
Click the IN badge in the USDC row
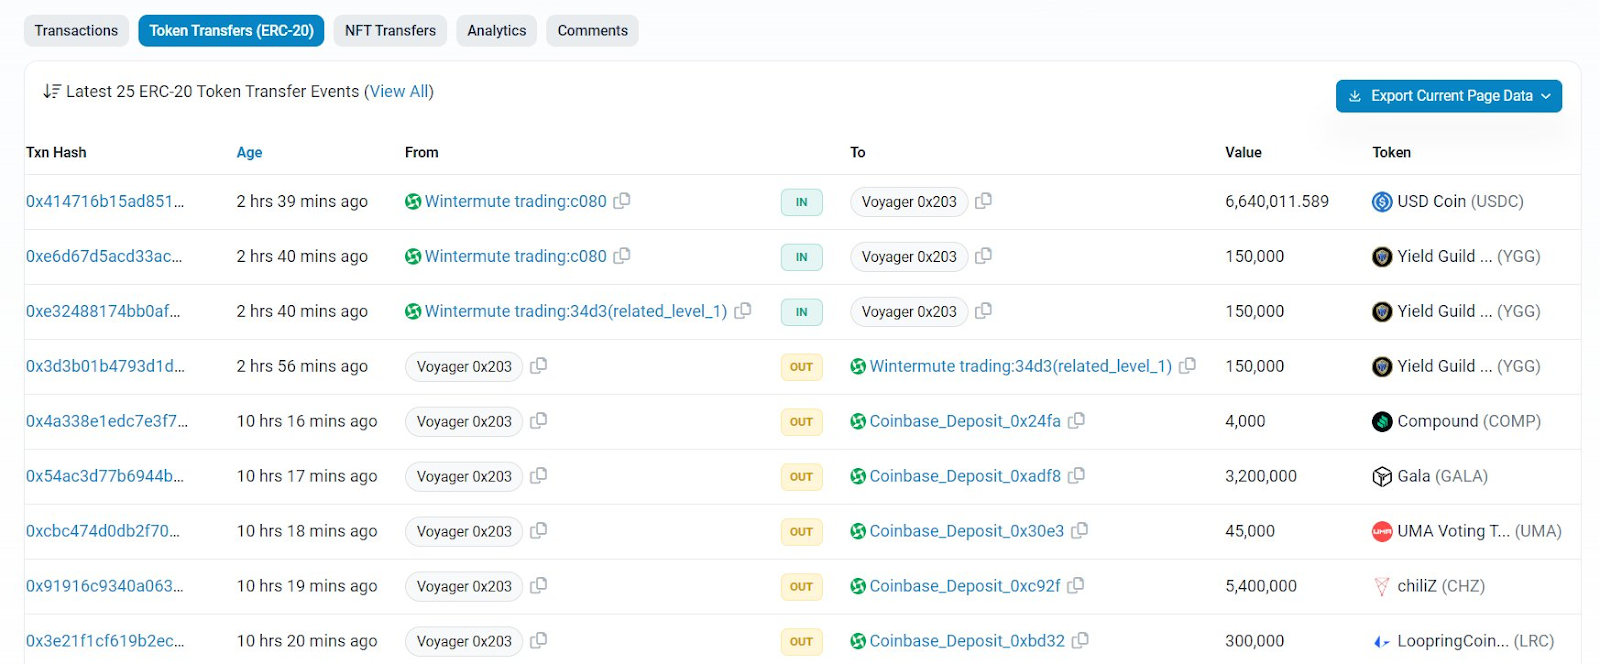[x=801, y=202]
